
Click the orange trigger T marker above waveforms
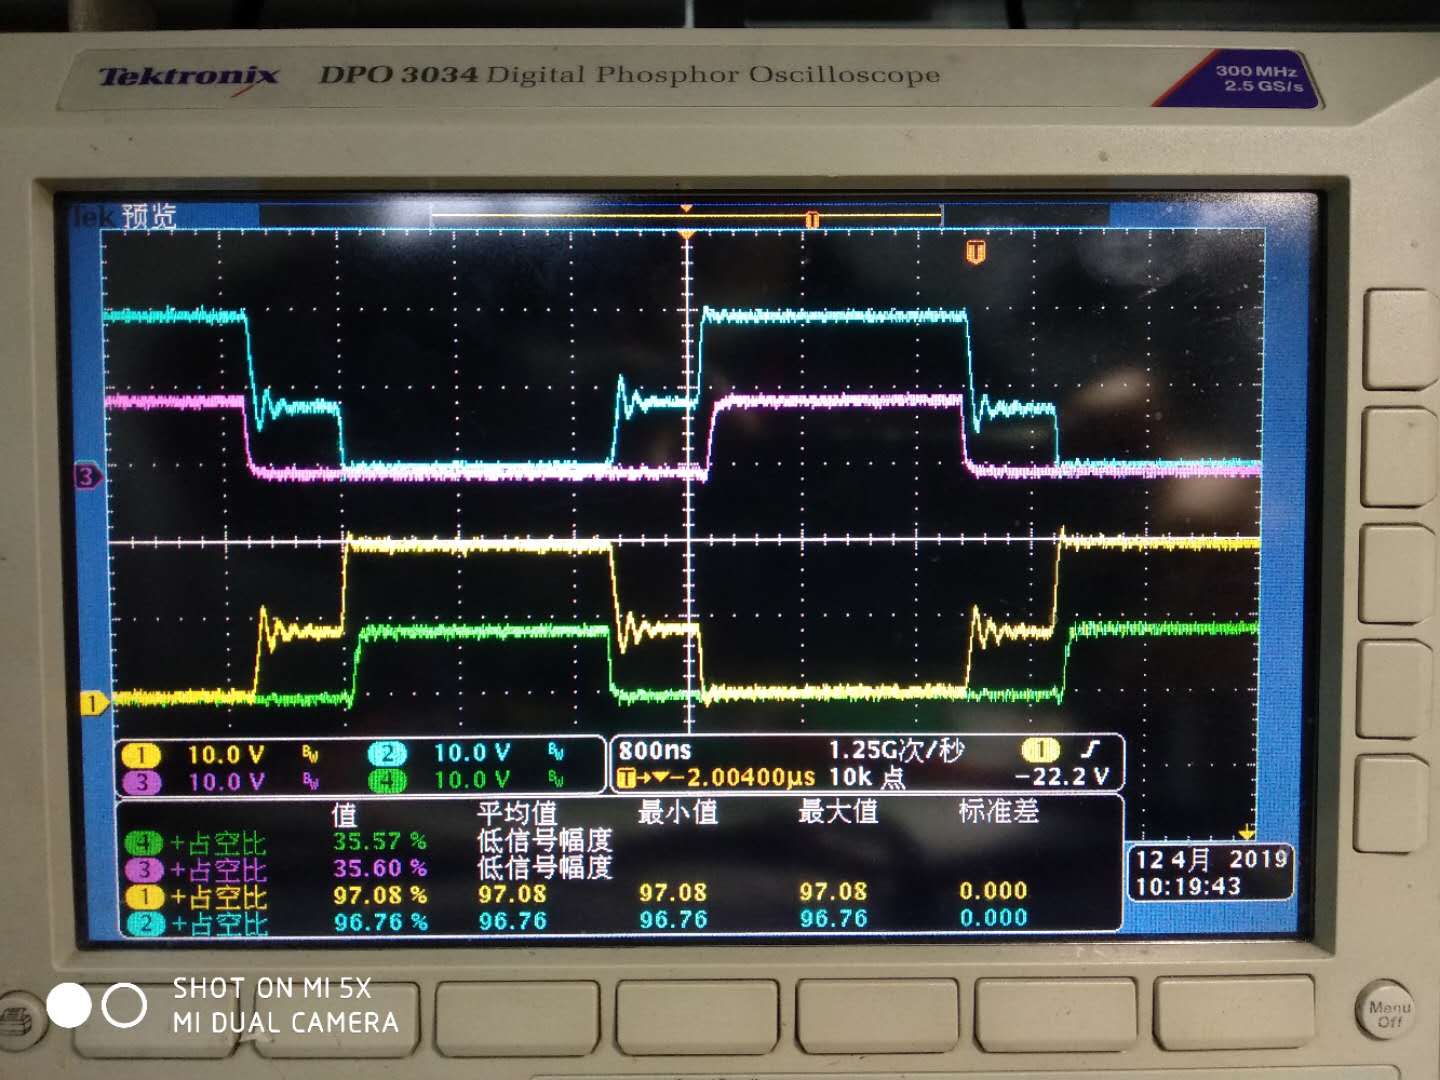(975, 252)
